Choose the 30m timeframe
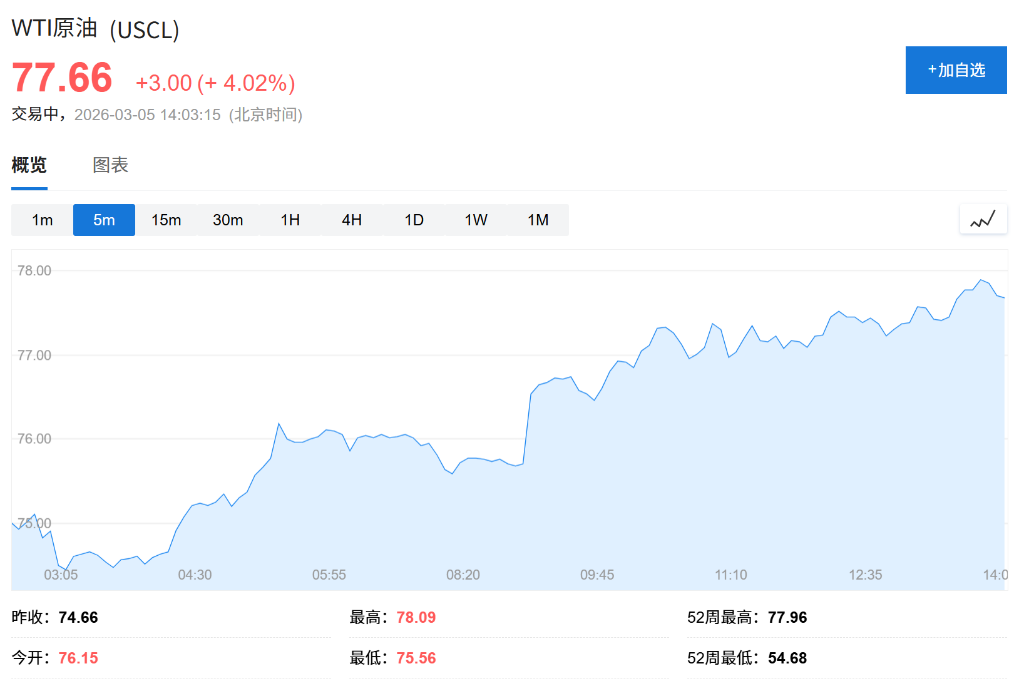The height and width of the screenshot is (682, 1024). point(228,220)
